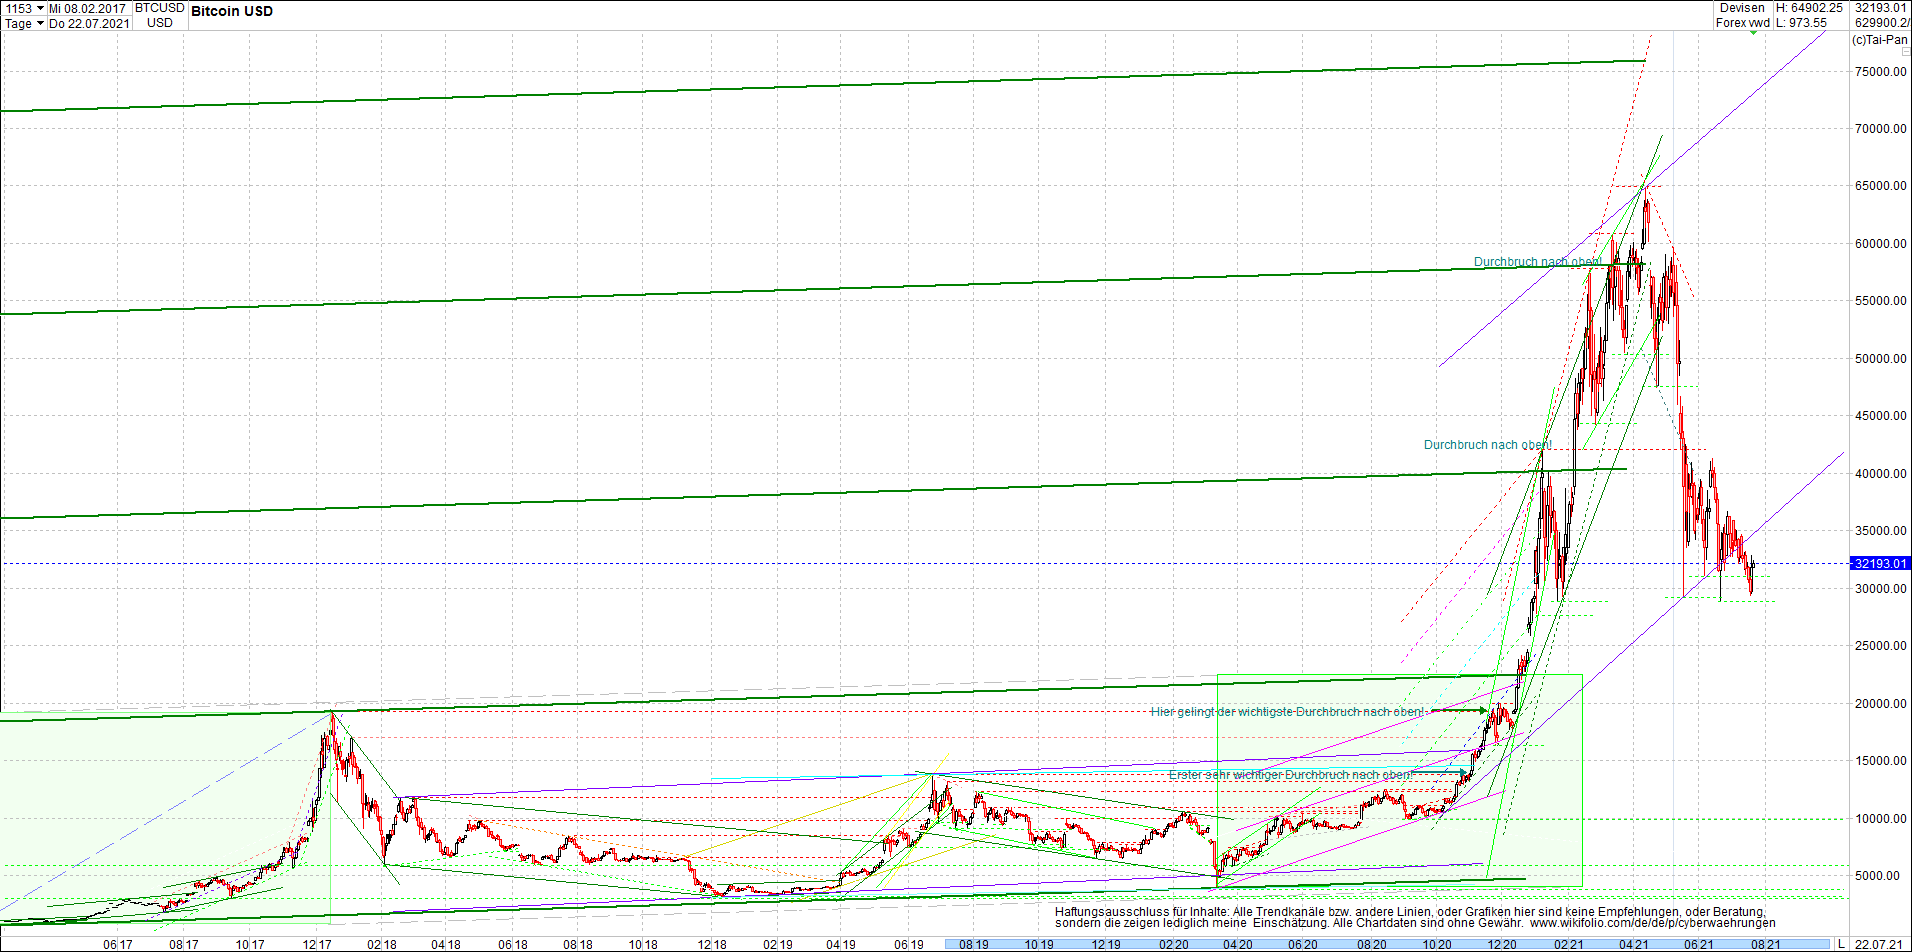Click the minus collapse icon at right edge

[x=1904, y=52]
